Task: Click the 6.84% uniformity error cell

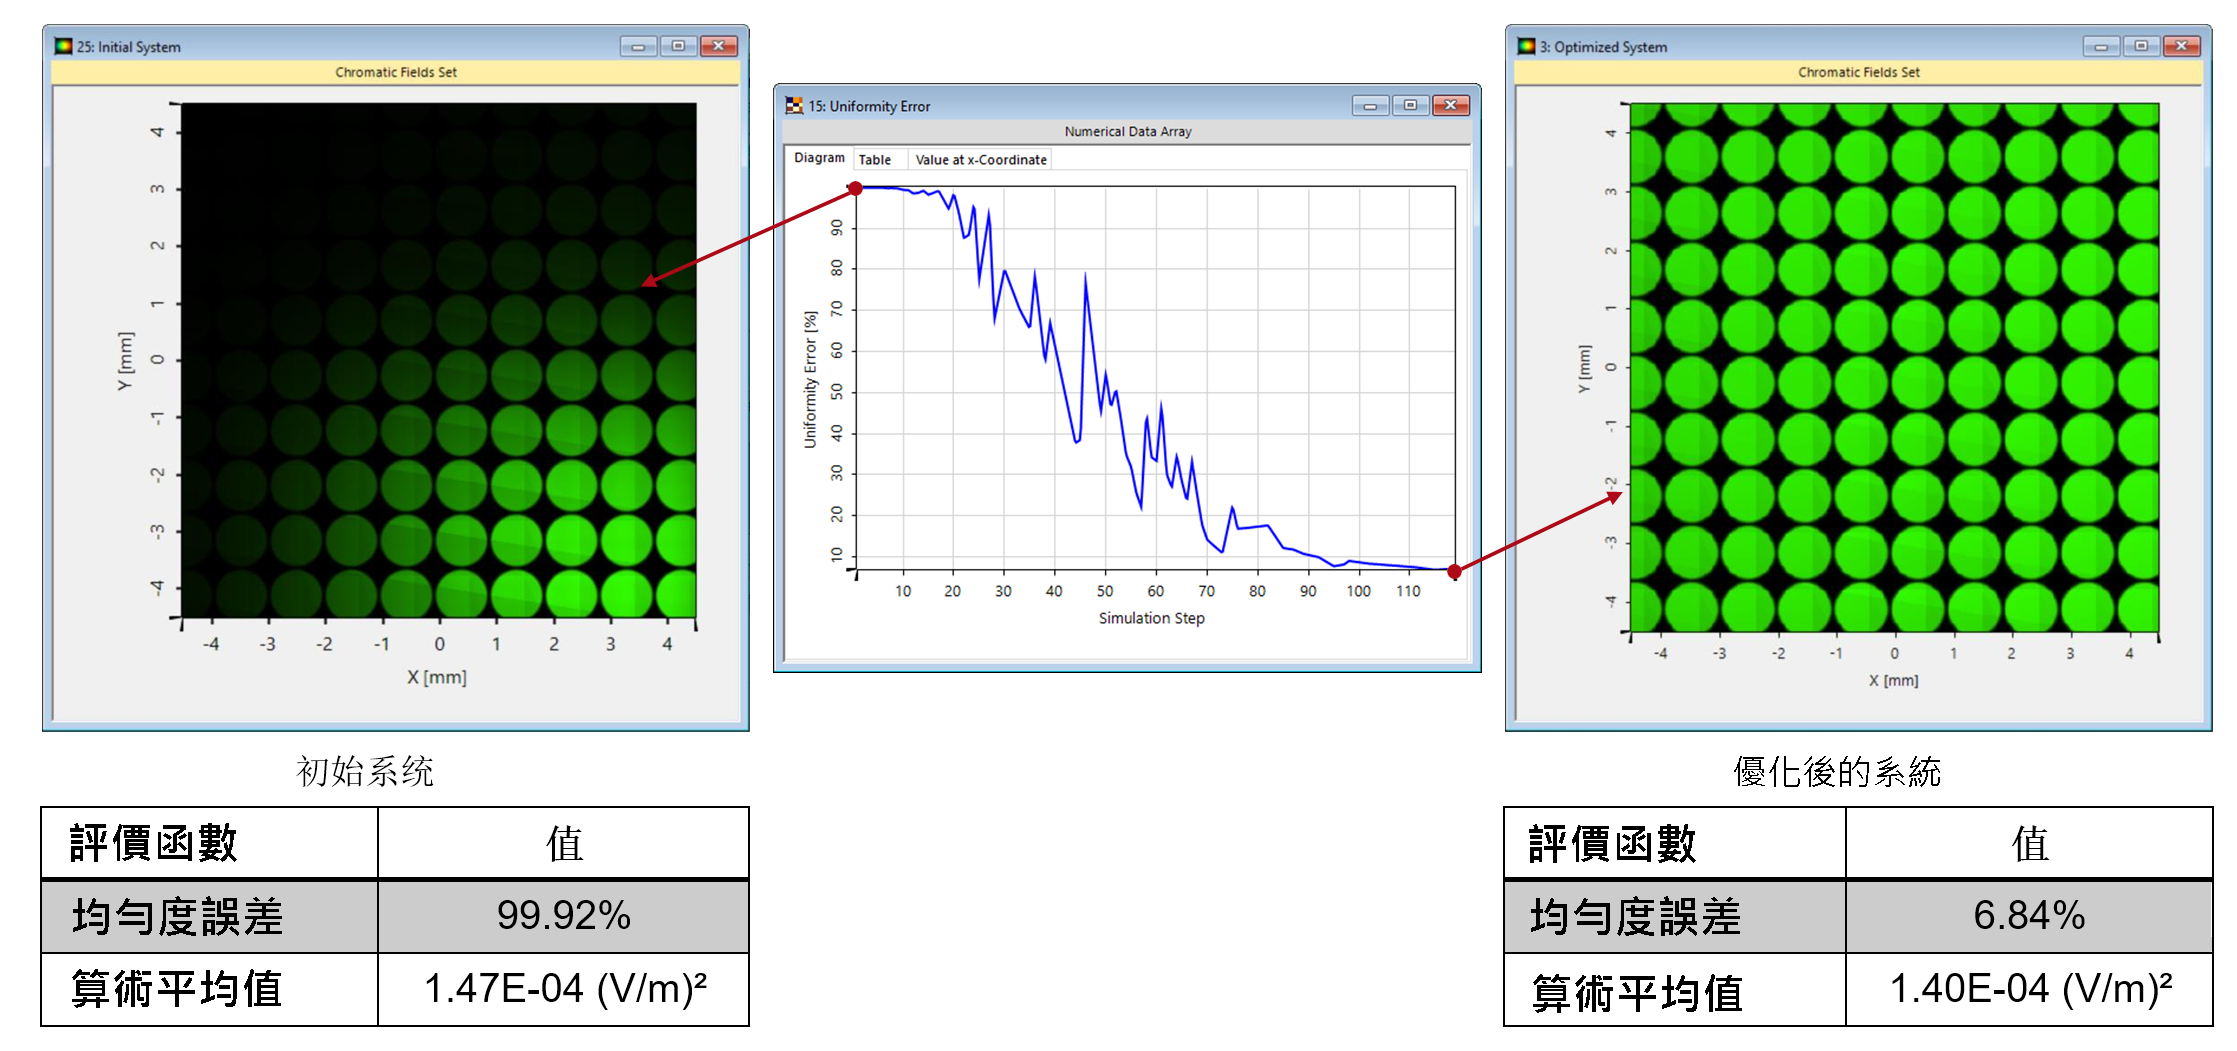Action: (2028, 916)
